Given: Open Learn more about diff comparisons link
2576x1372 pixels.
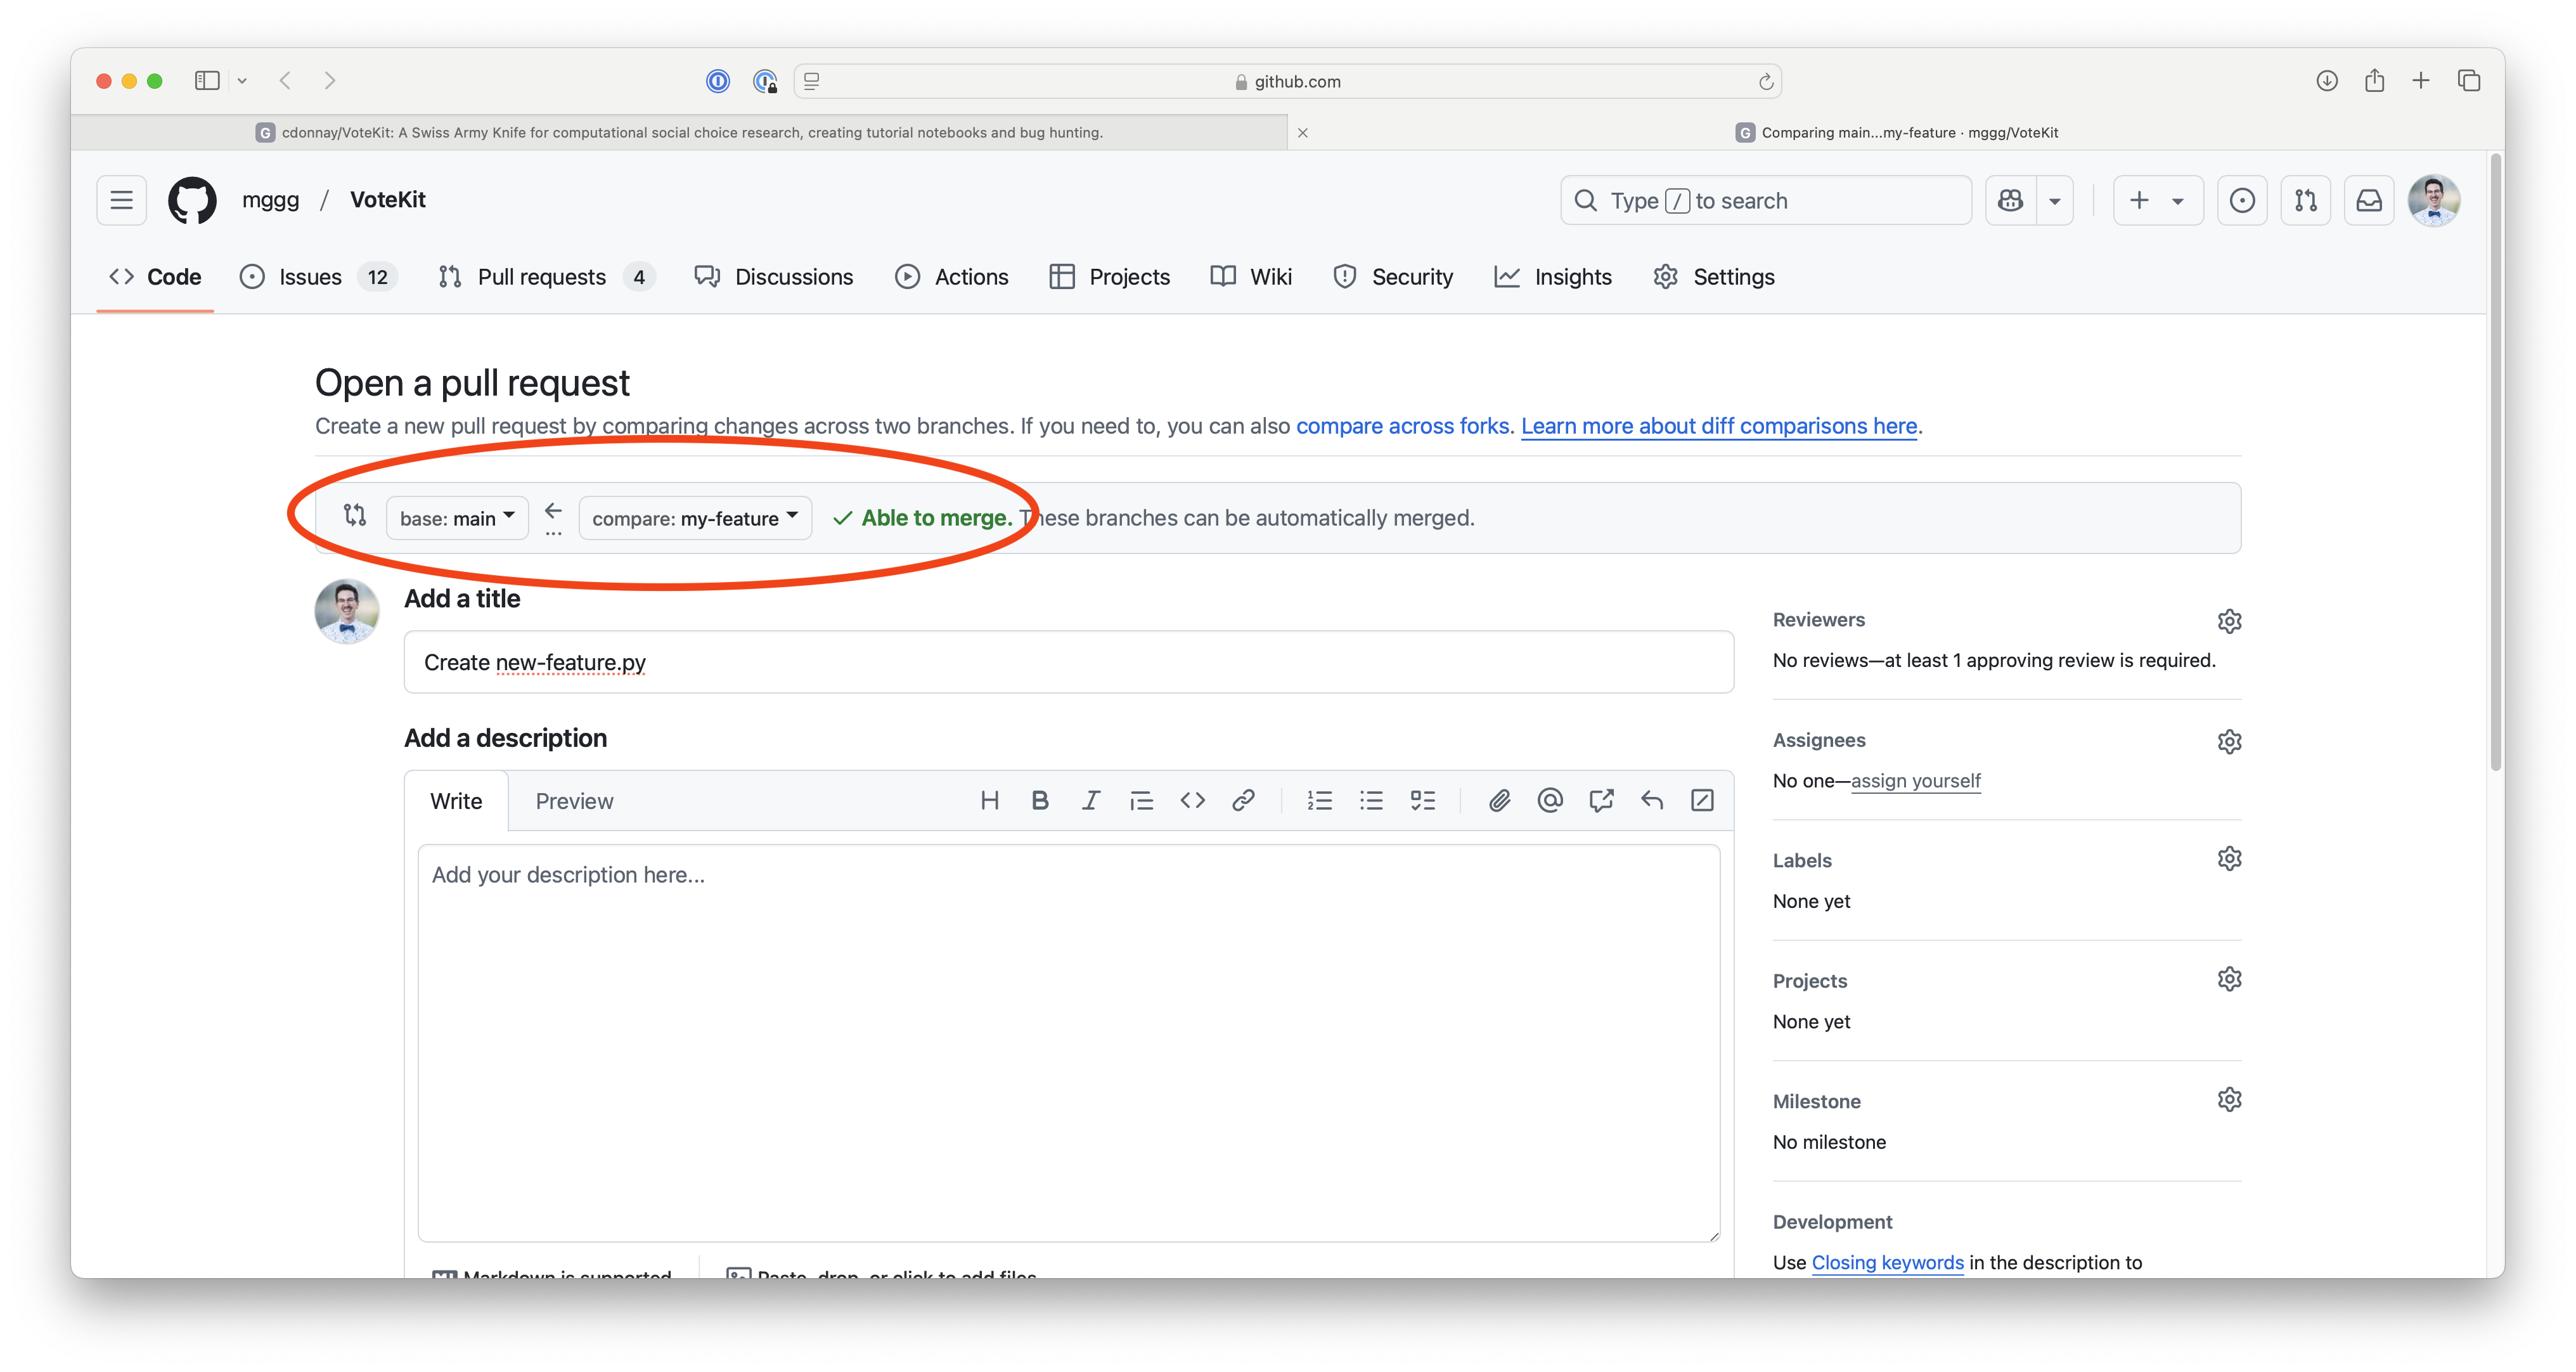Looking at the screenshot, I should click(x=1719, y=426).
